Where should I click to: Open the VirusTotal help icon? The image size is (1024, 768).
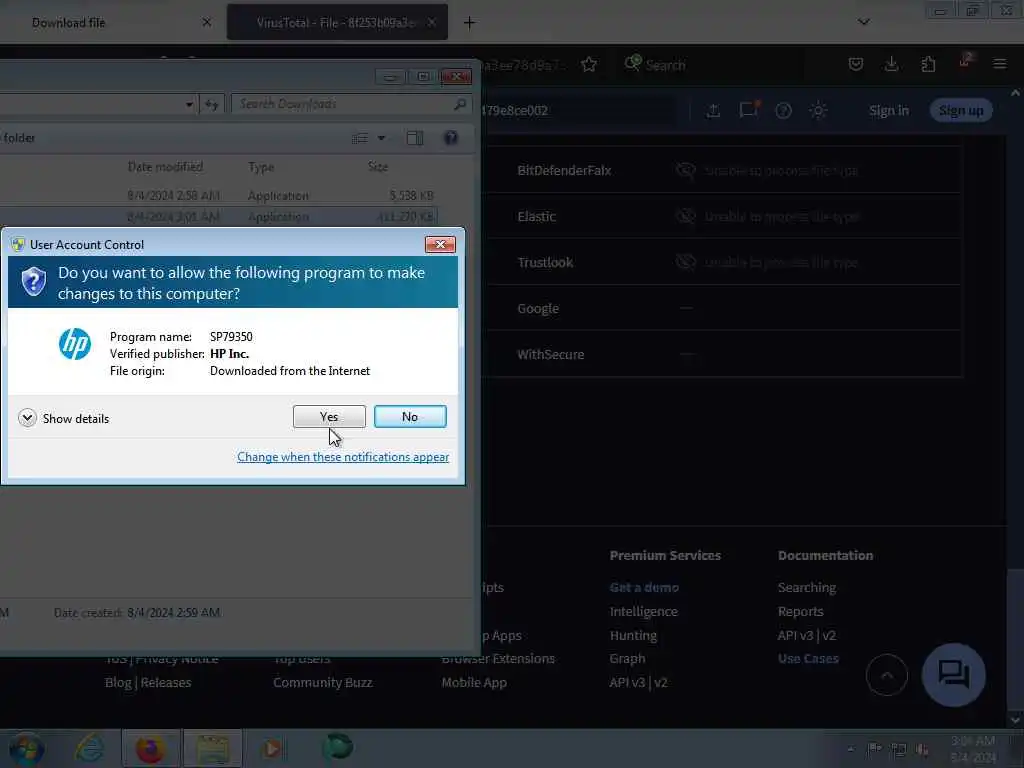click(784, 110)
